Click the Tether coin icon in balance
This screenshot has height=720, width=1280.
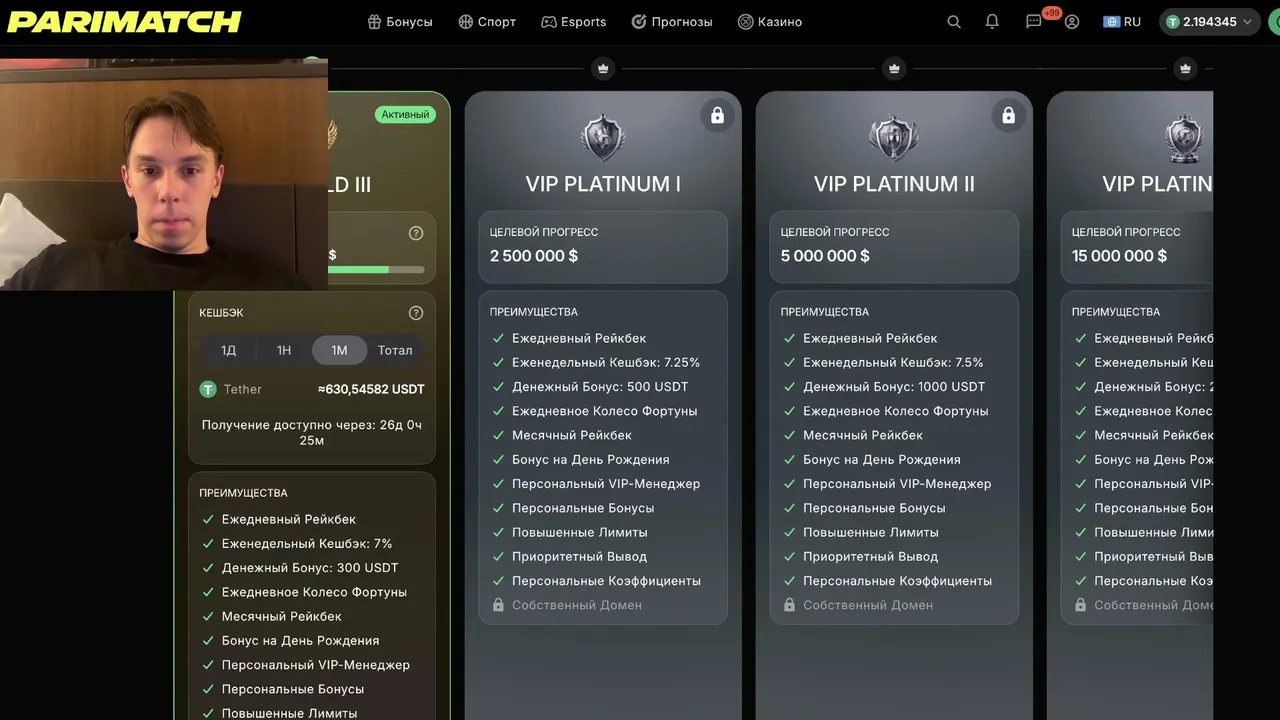coord(1173,22)
